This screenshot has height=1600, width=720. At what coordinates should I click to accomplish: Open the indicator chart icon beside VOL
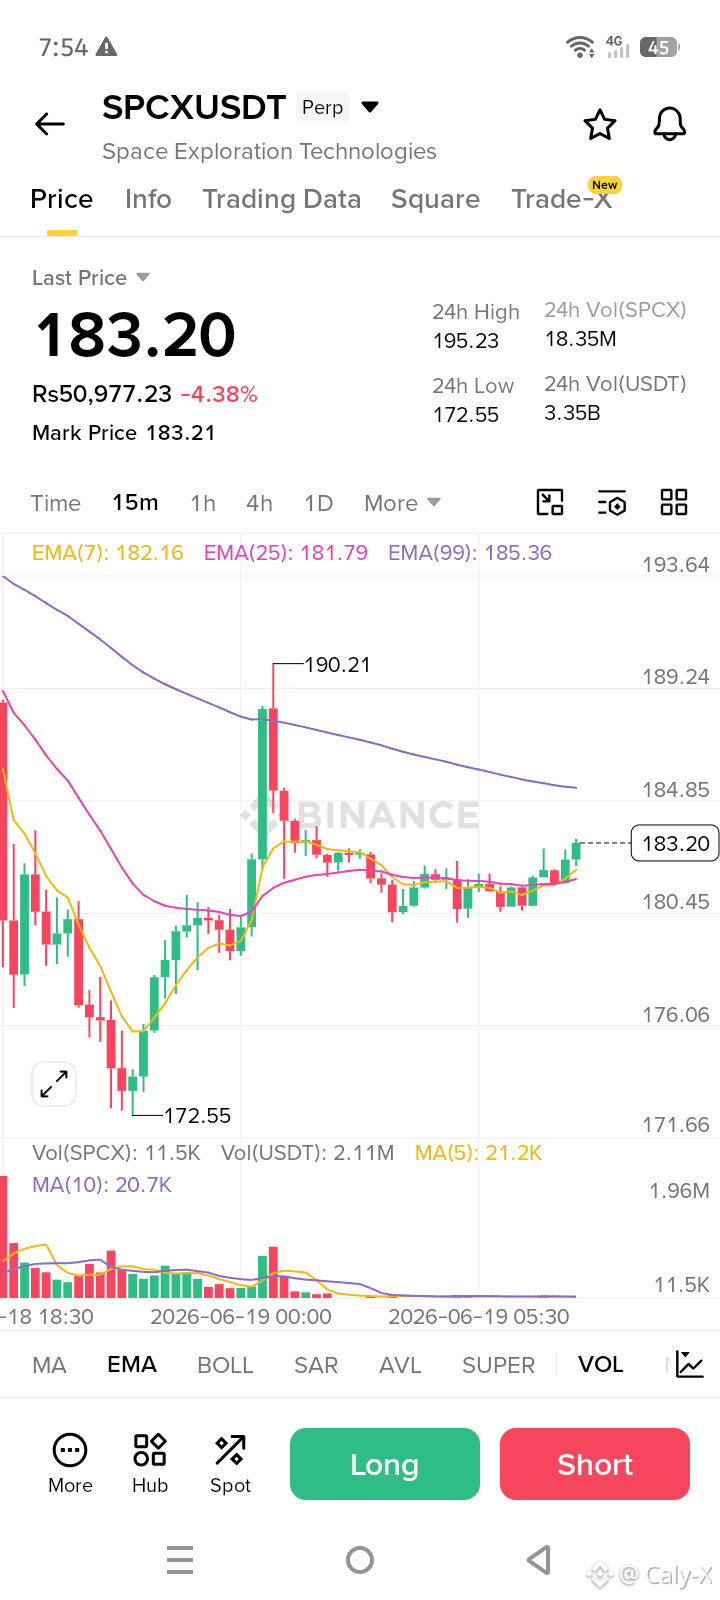(x=690, y=1364)
